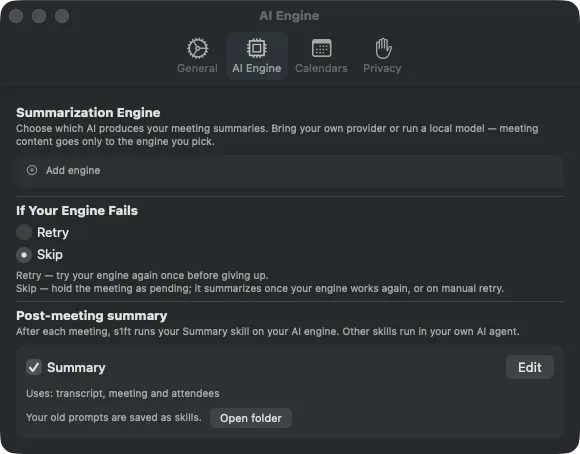Open the Privacy hand icon
580x454 pixels.
coord(383,48)
